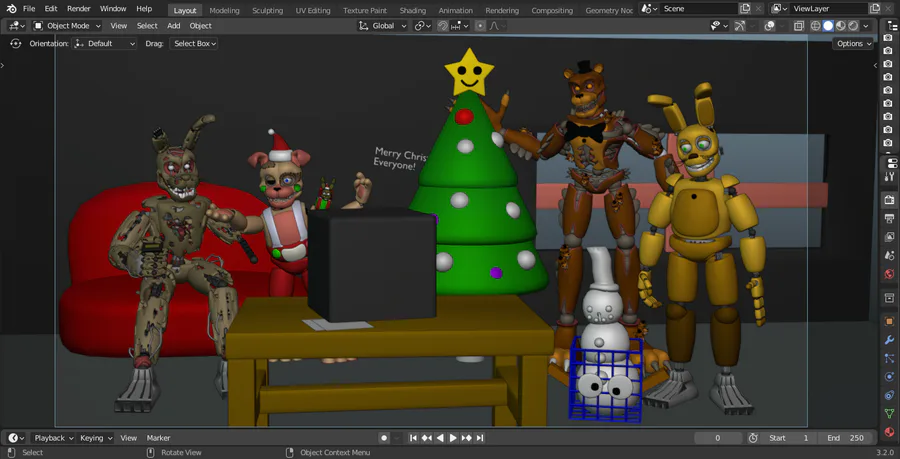Open the viewport Select menu

click(147, 26)
